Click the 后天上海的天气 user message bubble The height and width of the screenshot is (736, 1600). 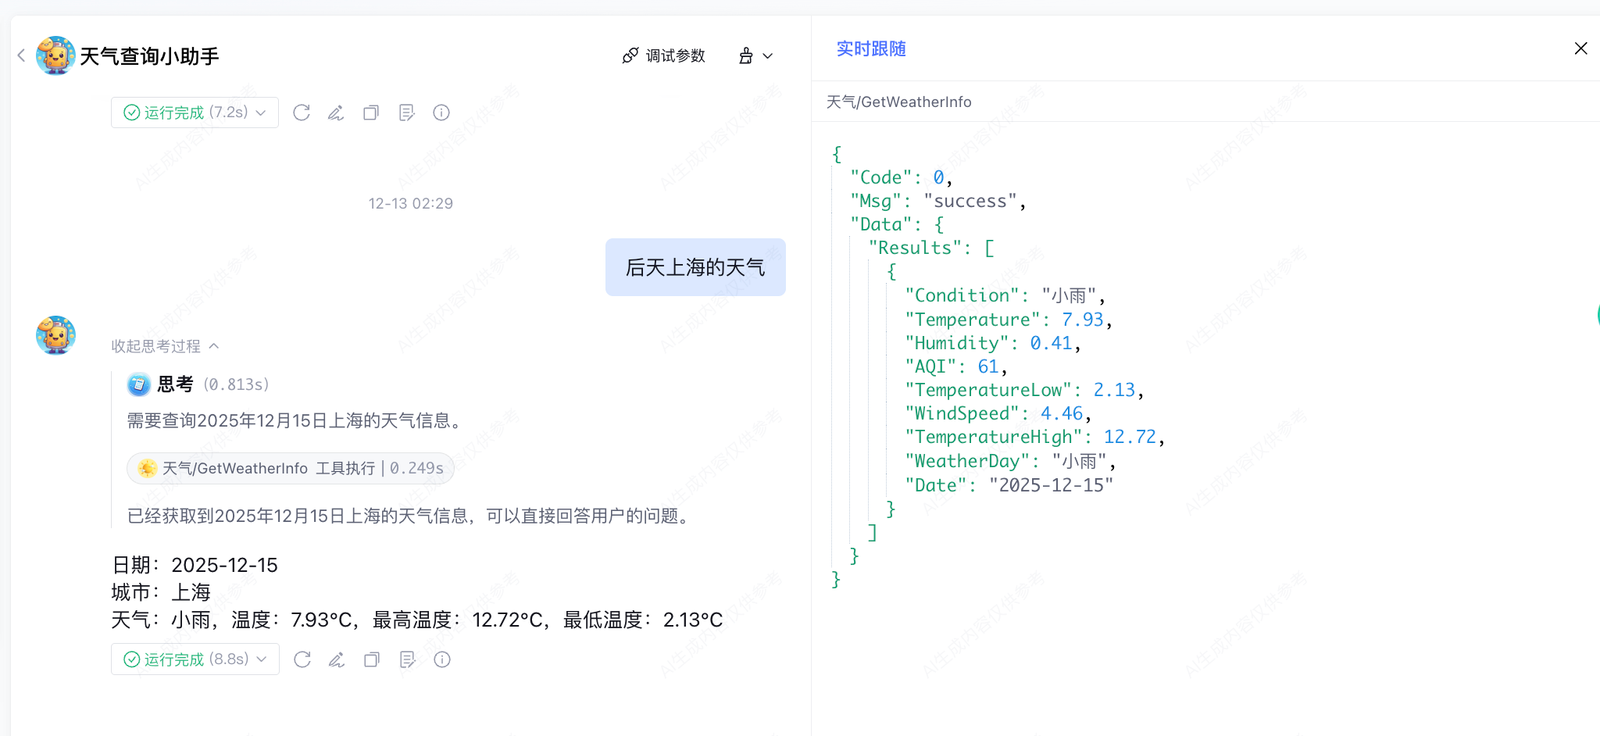tap(695, 267)
